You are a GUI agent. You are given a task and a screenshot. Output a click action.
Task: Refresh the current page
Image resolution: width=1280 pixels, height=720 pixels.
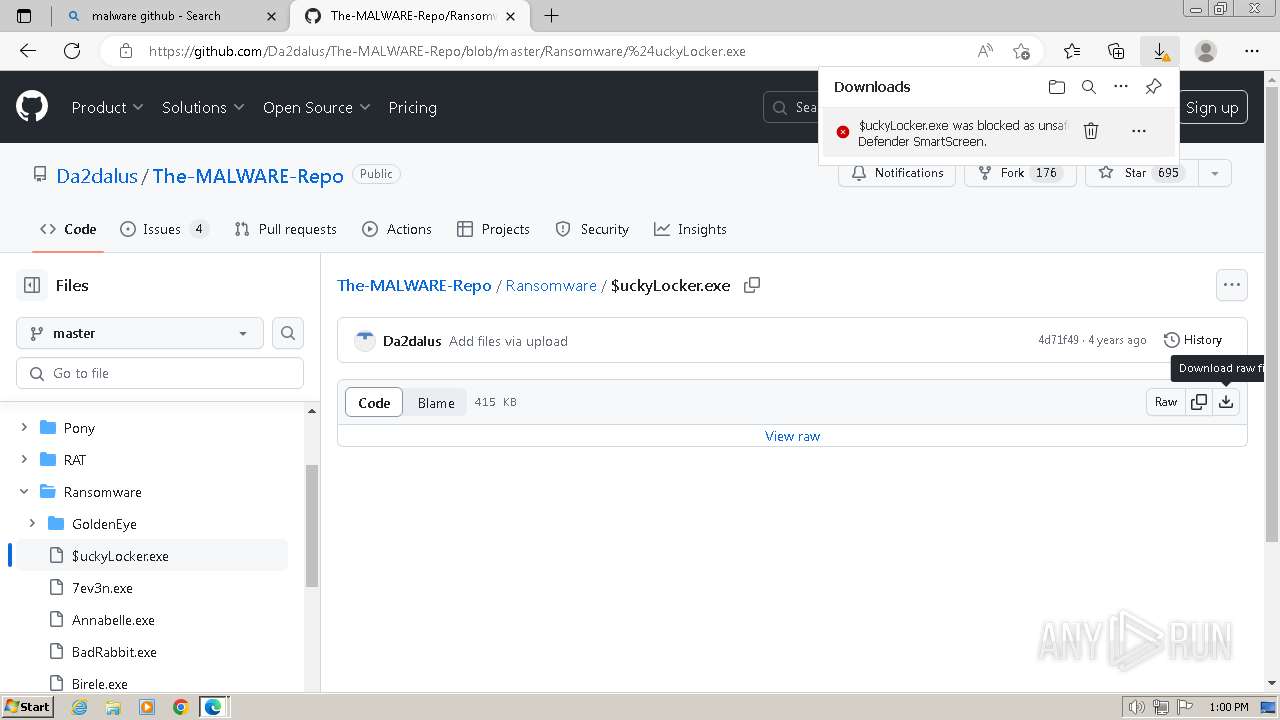pos(72,51)
